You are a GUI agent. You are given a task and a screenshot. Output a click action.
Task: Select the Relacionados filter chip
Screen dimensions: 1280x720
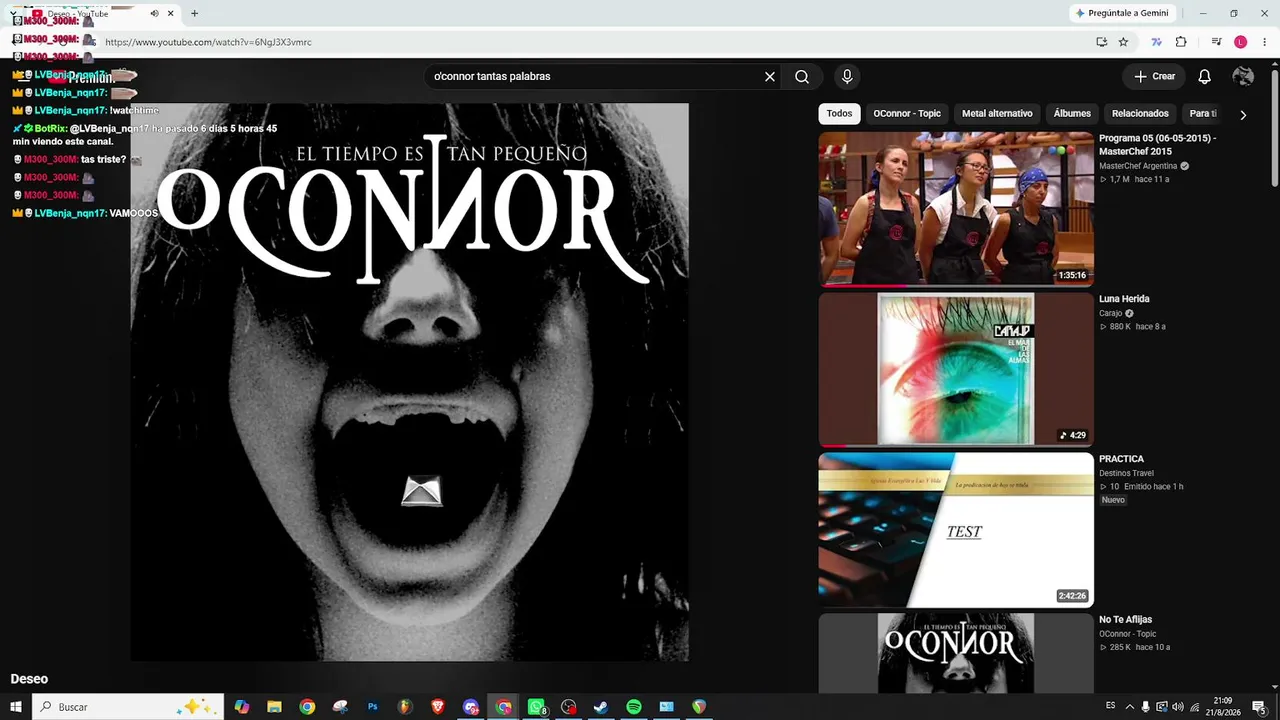click(x=1140, y=114)
